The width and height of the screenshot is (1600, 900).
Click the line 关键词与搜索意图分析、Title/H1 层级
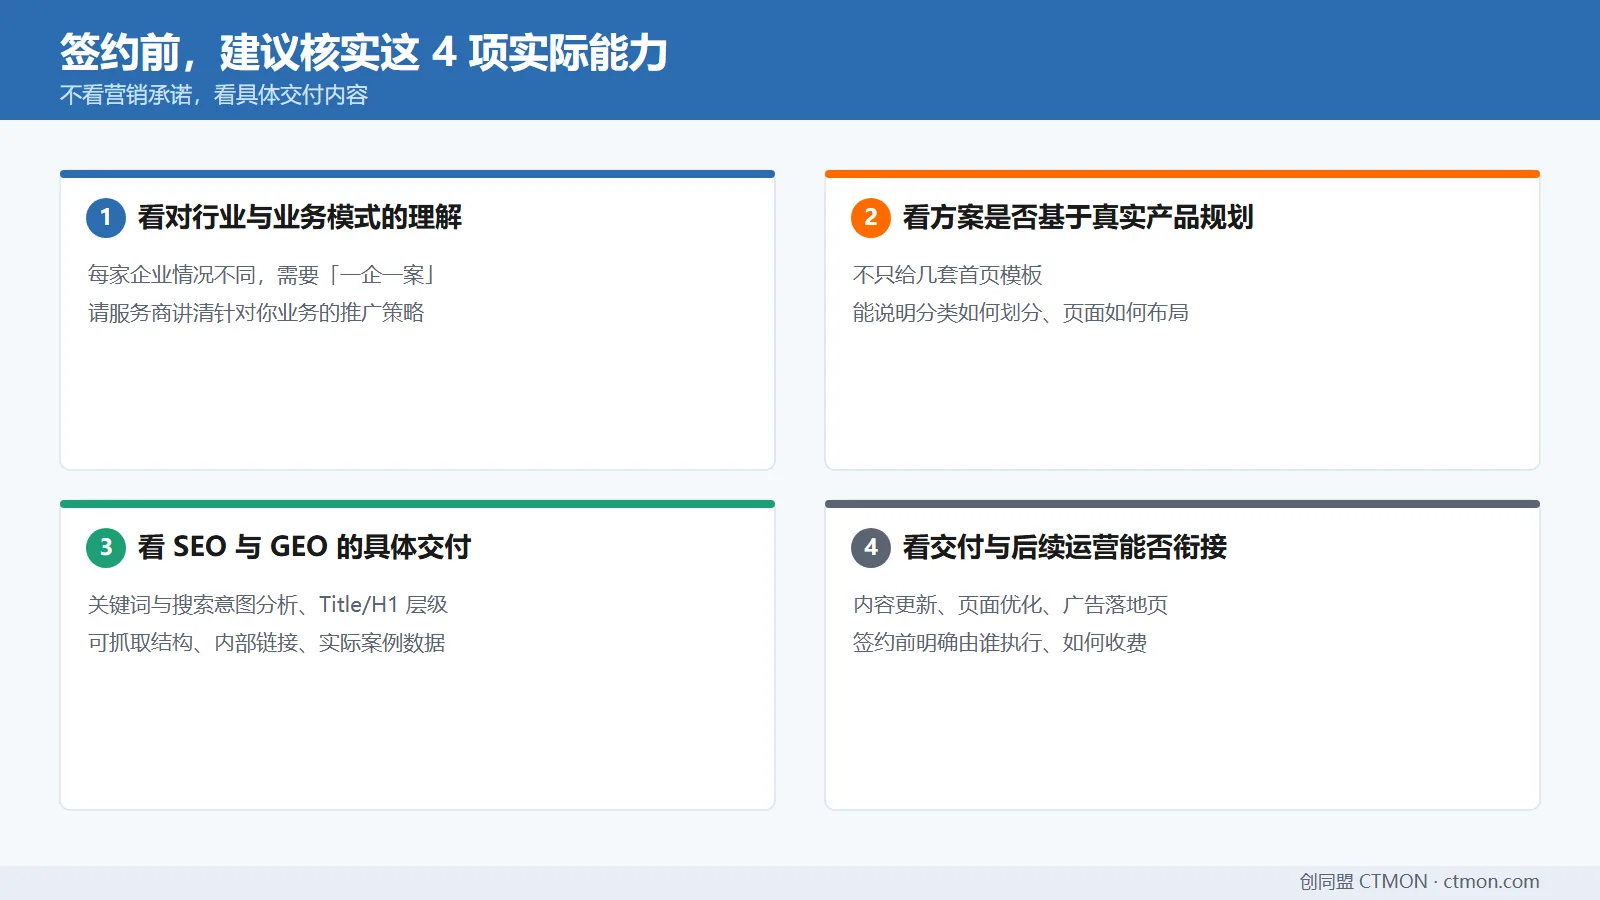[x=268, y=605]
